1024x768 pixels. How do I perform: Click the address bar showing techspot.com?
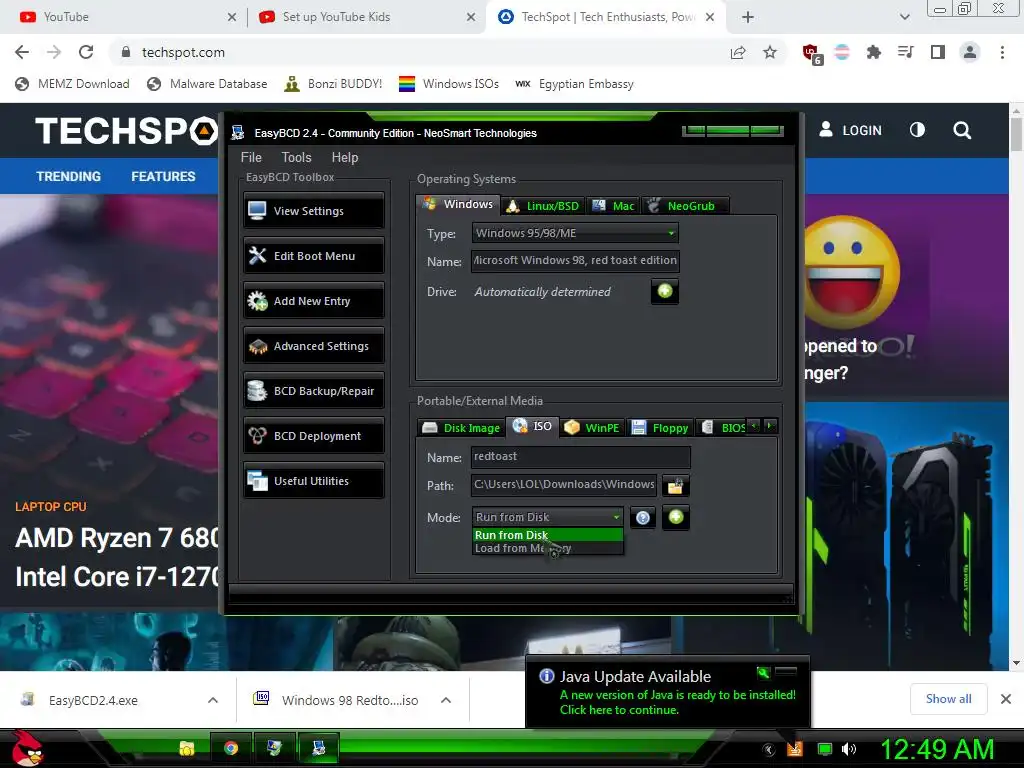[418, 52]
